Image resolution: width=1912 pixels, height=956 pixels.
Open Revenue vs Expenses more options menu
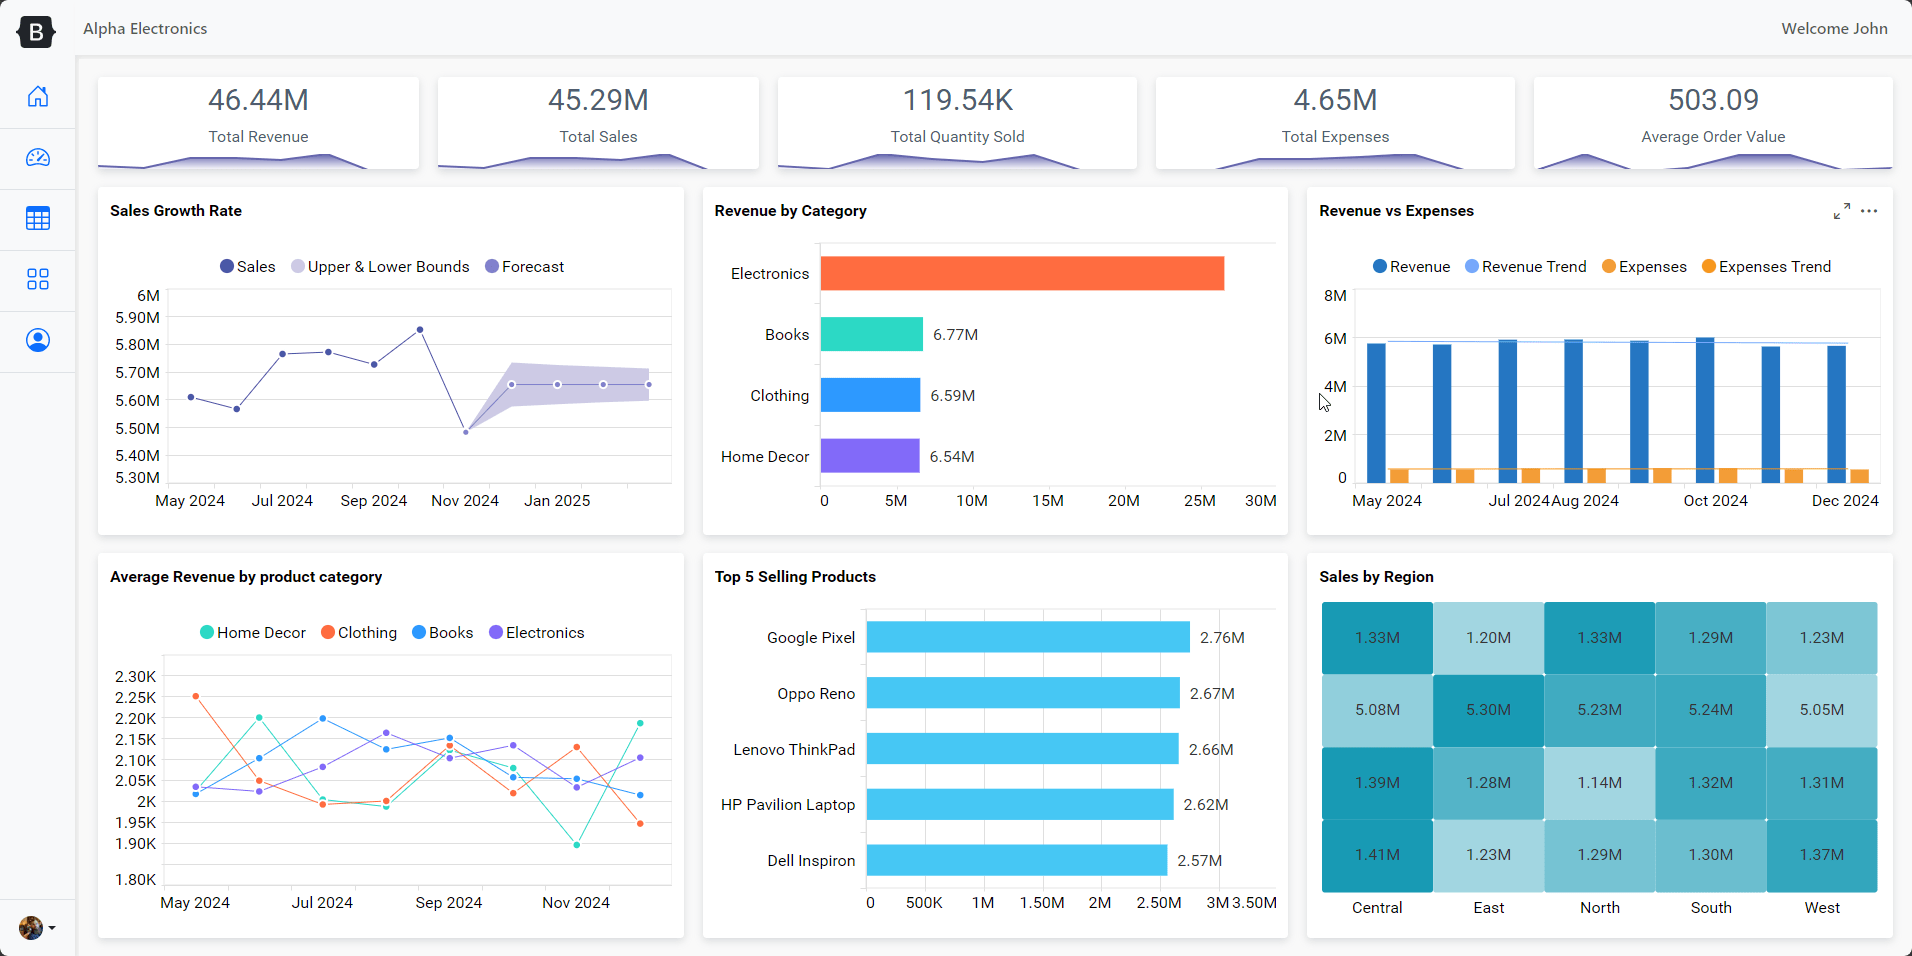[x=1869, y=211]
